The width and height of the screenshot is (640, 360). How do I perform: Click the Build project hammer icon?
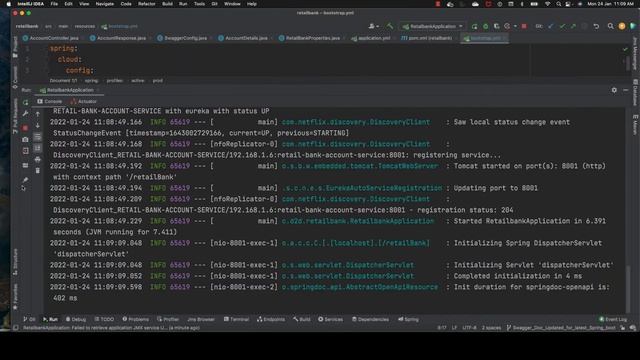coord(390,26)
